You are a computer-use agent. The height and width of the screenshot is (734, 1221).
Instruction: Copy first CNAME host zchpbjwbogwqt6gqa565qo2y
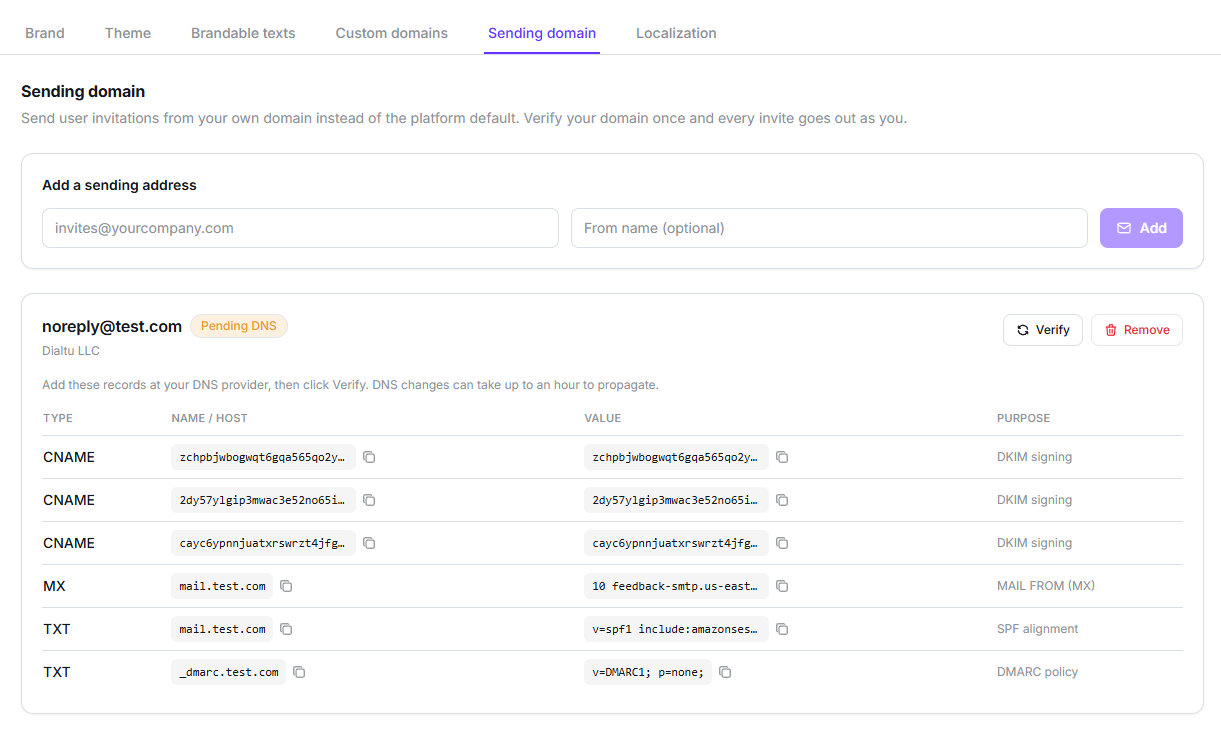click(369, 457)
